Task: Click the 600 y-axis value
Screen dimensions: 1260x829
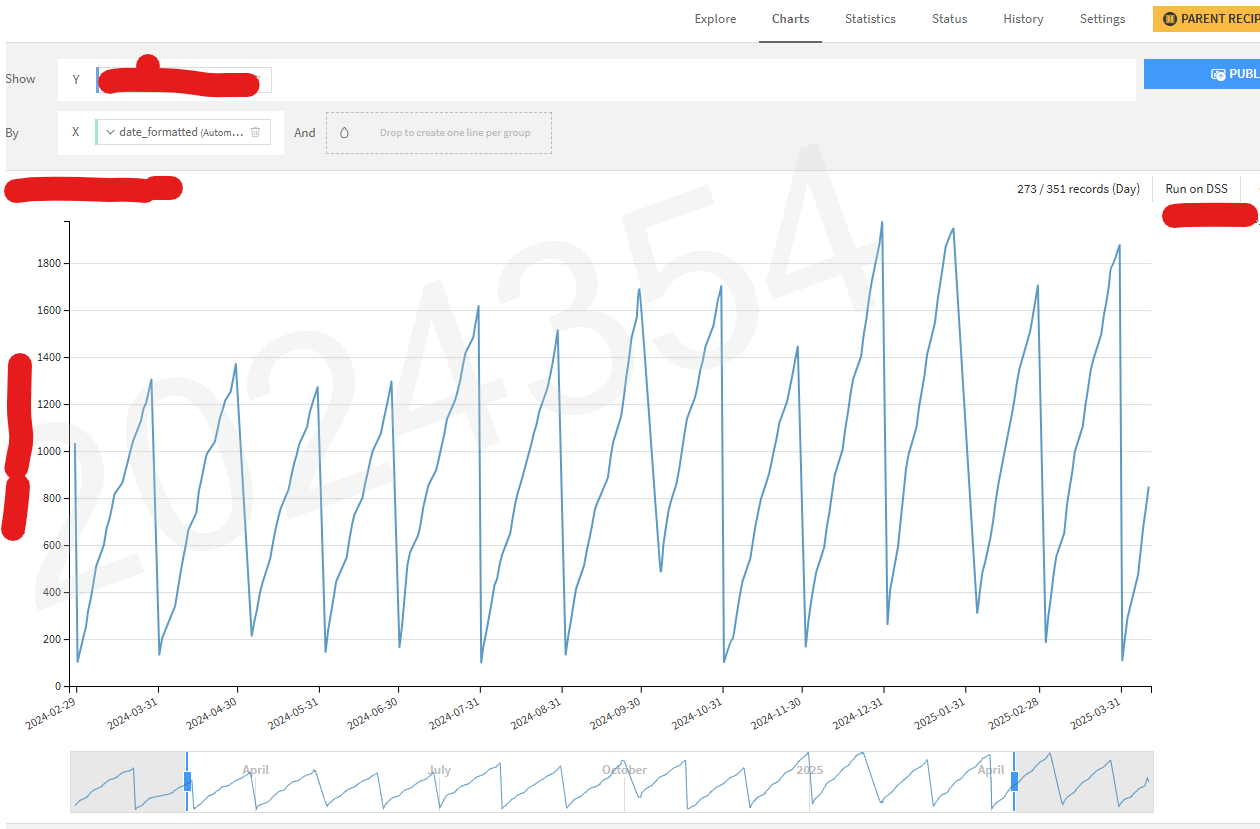Action: pyautogui.click(x=53, y=546)
